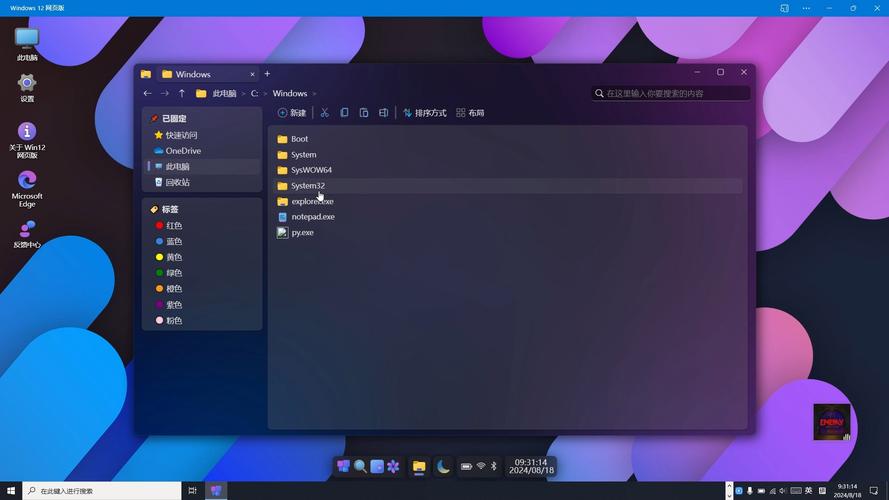Select 回收站 in the sidebar
Screen dimensions: 889x500
202,183
